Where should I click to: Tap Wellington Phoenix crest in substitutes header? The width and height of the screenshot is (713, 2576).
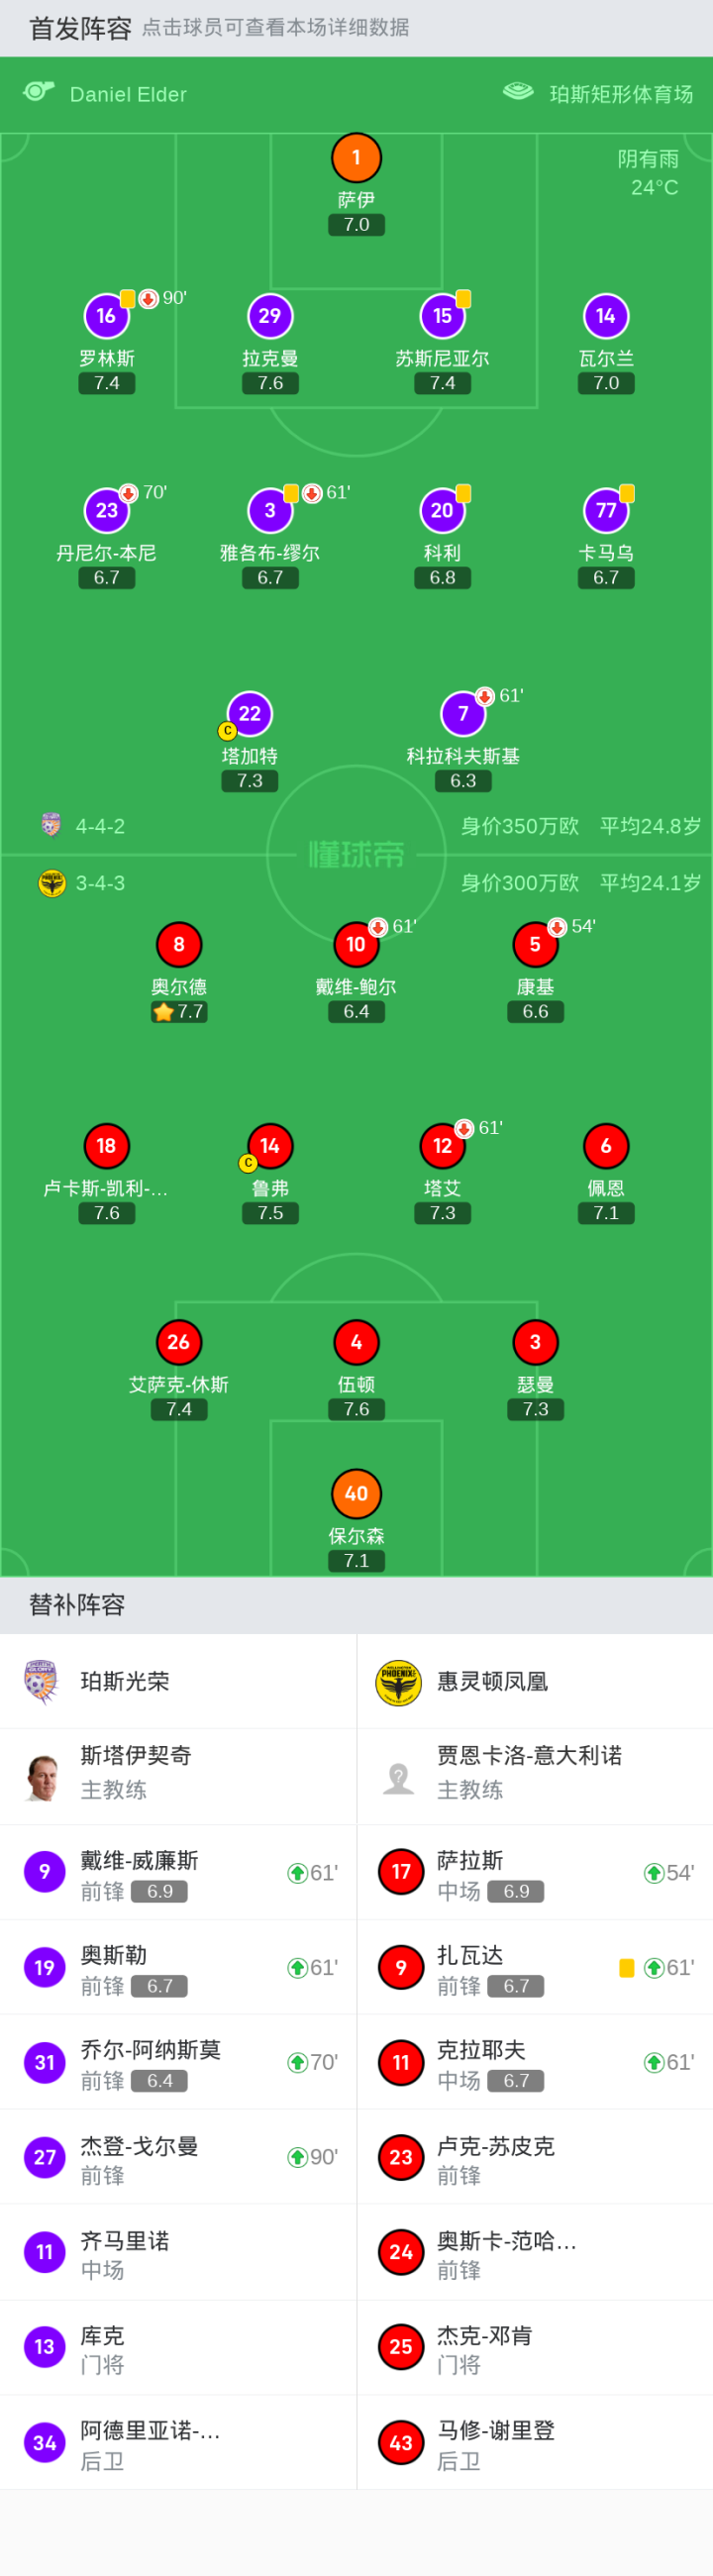tap(398, 1682)
